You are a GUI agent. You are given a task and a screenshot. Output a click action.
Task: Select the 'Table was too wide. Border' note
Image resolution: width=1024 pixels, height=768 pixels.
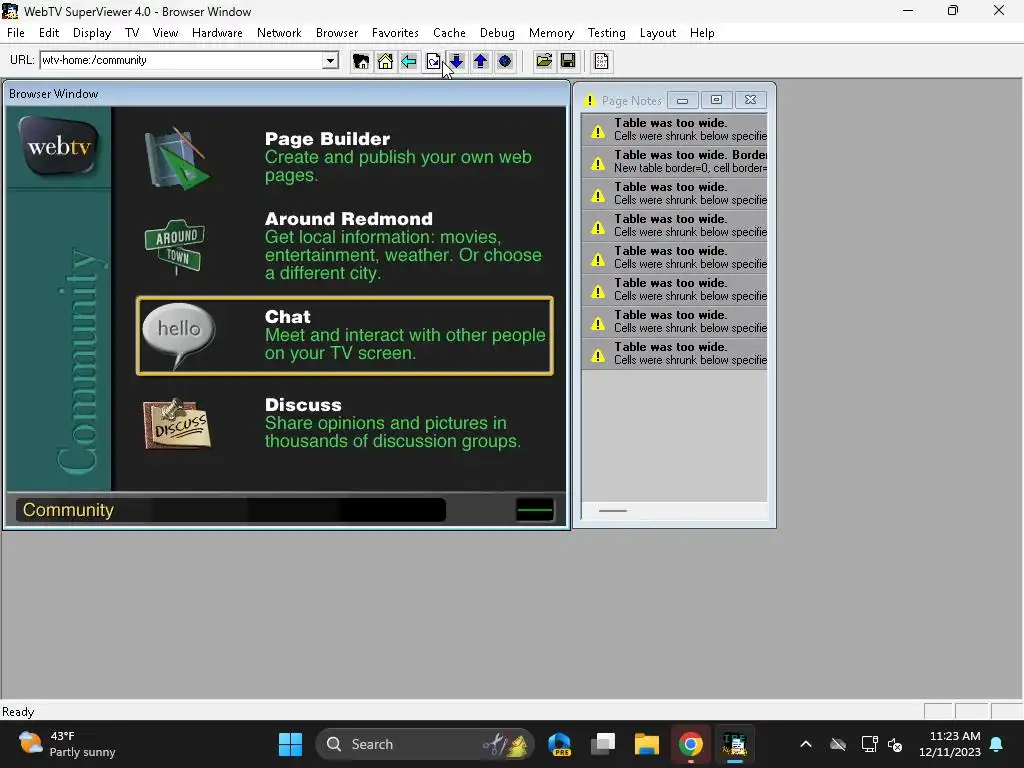[674, 161]
